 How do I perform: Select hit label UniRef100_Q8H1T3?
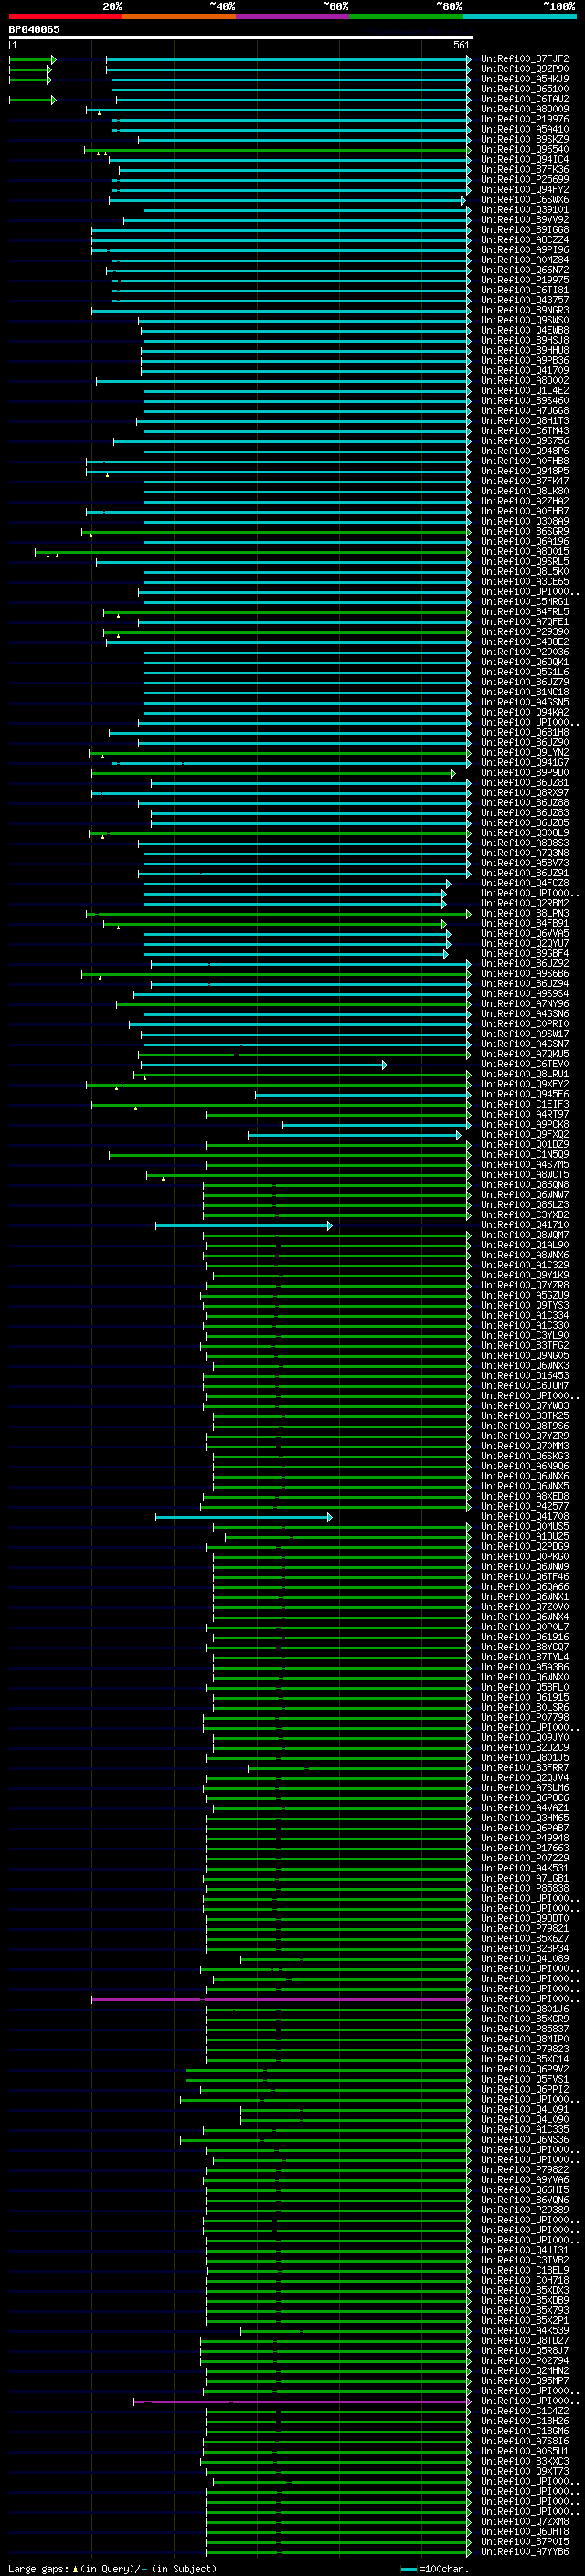point(524,421)
